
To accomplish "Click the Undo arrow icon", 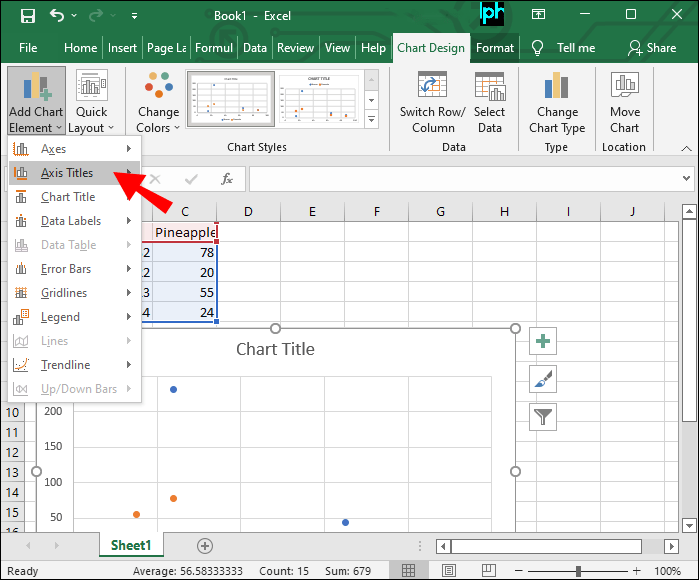I will (x=57, y=16).
